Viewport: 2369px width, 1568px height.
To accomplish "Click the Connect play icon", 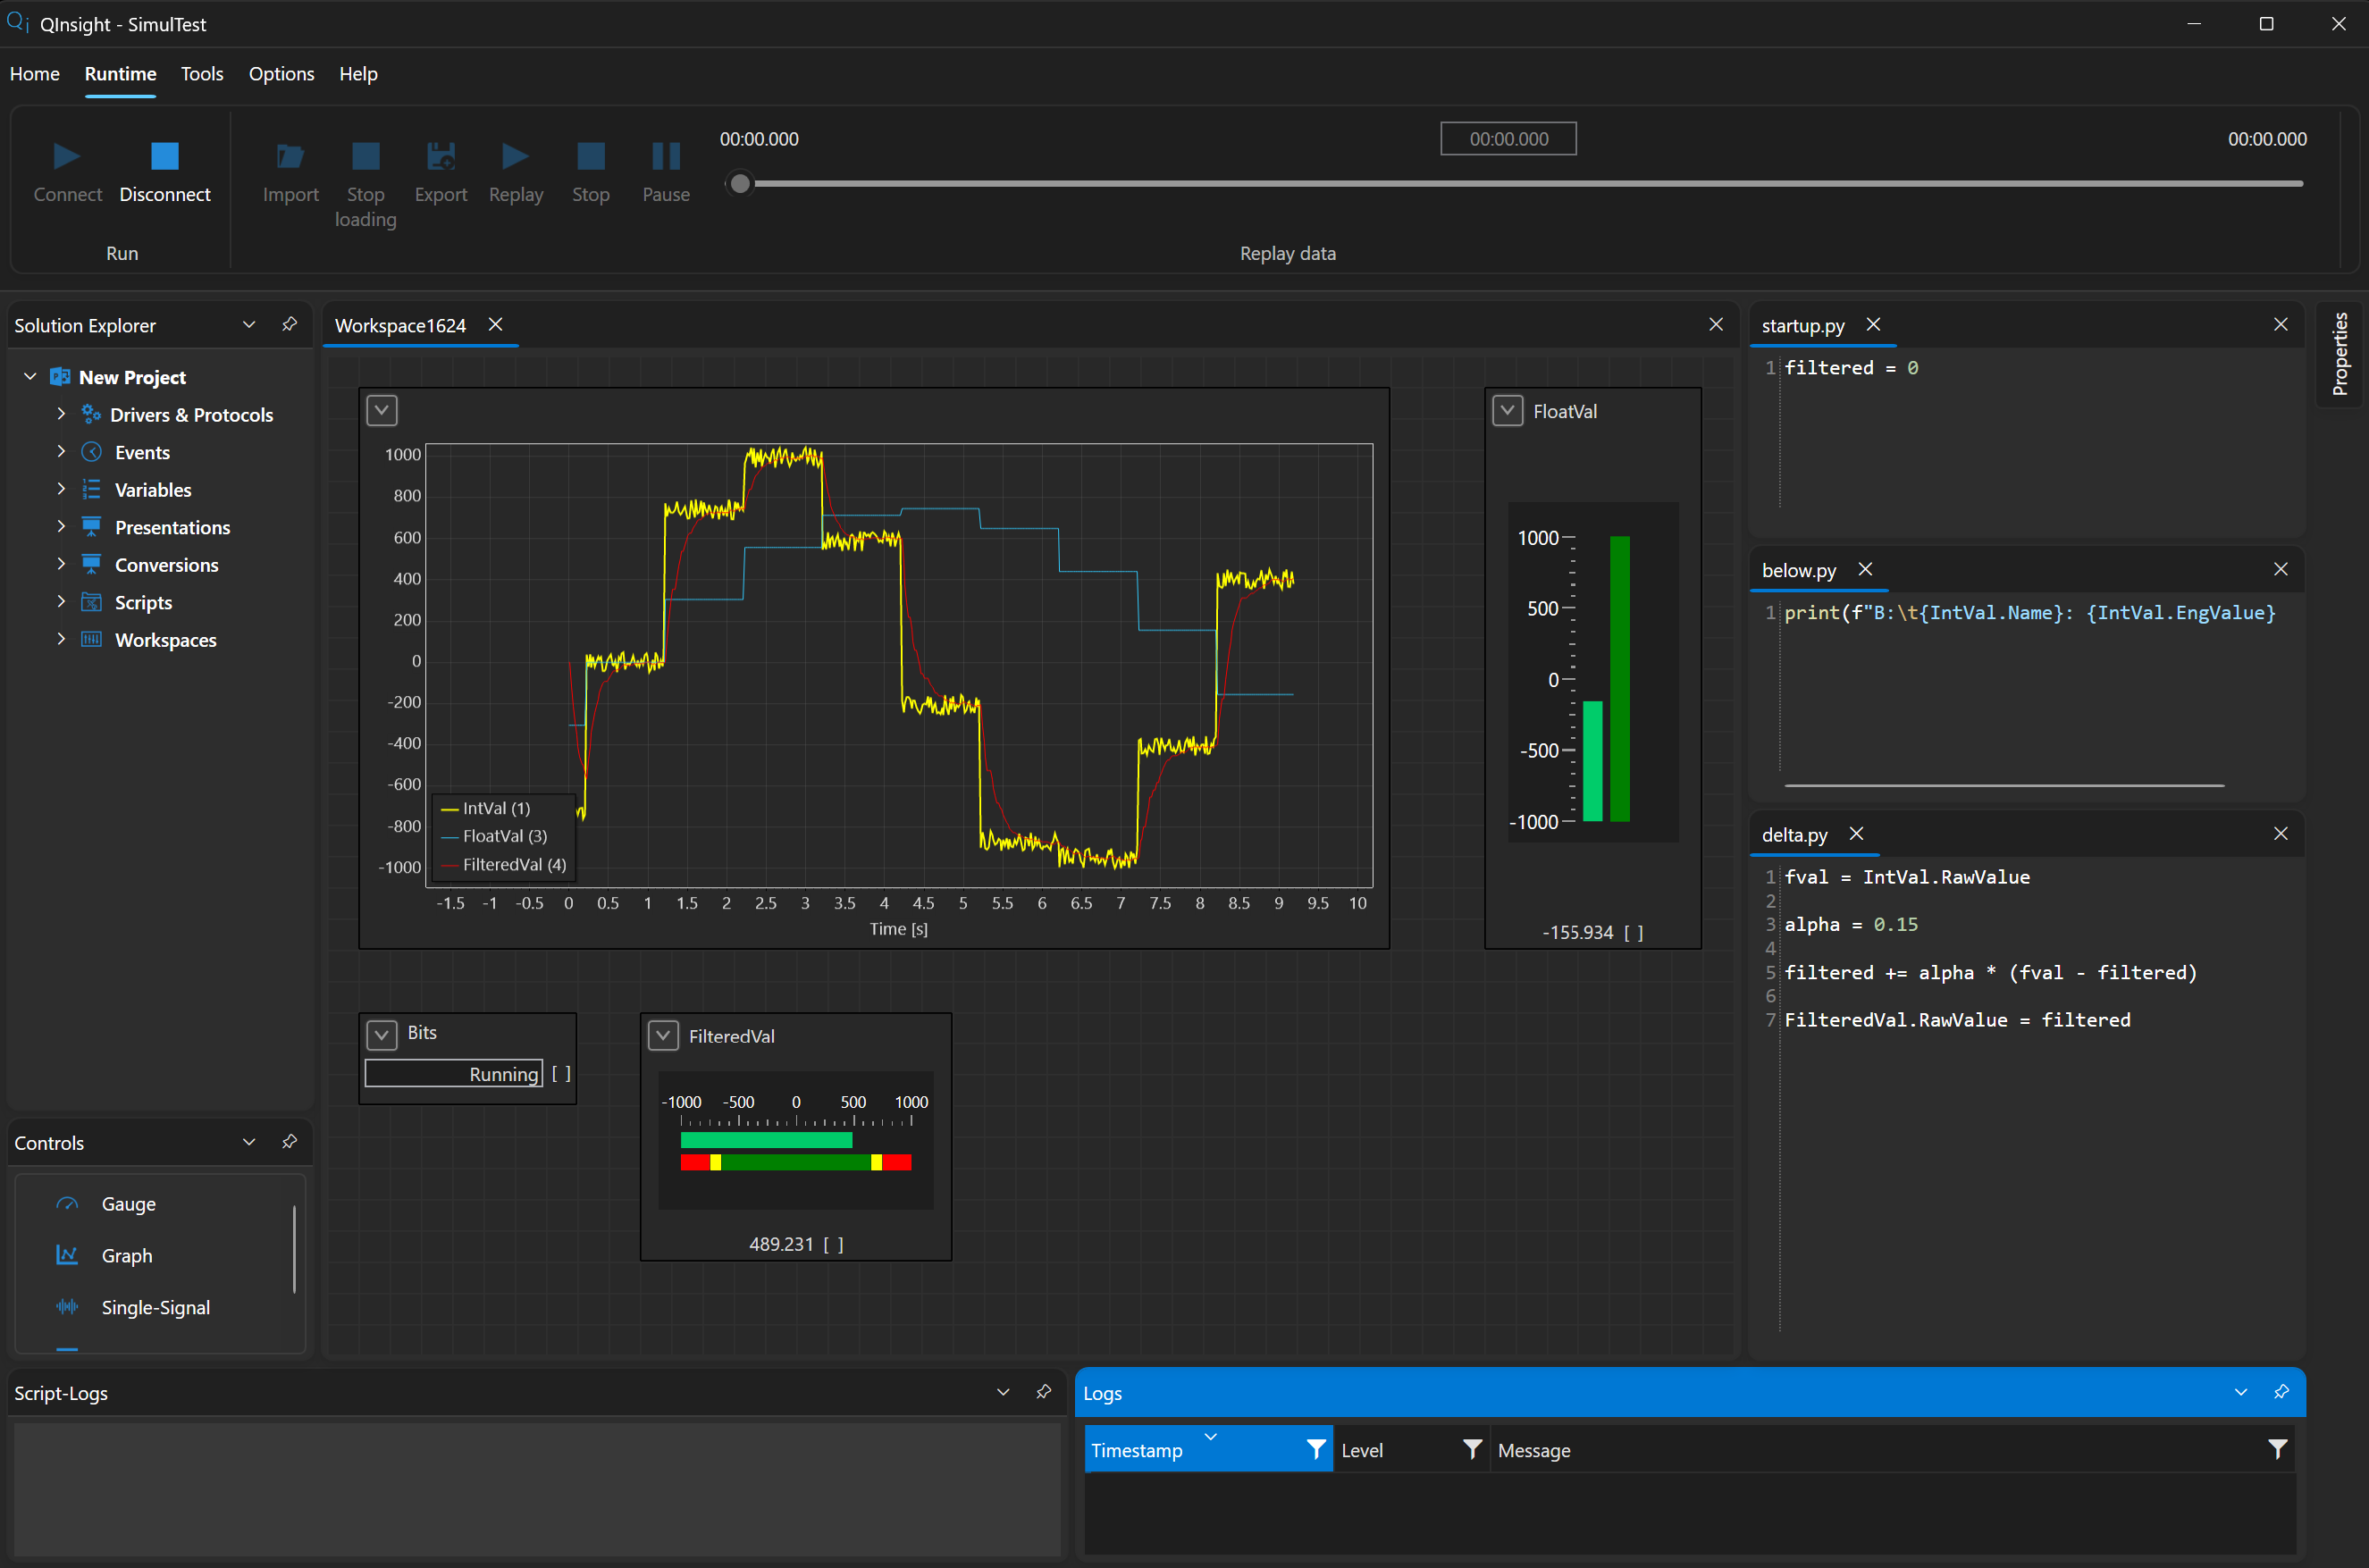I will [67, 156].
